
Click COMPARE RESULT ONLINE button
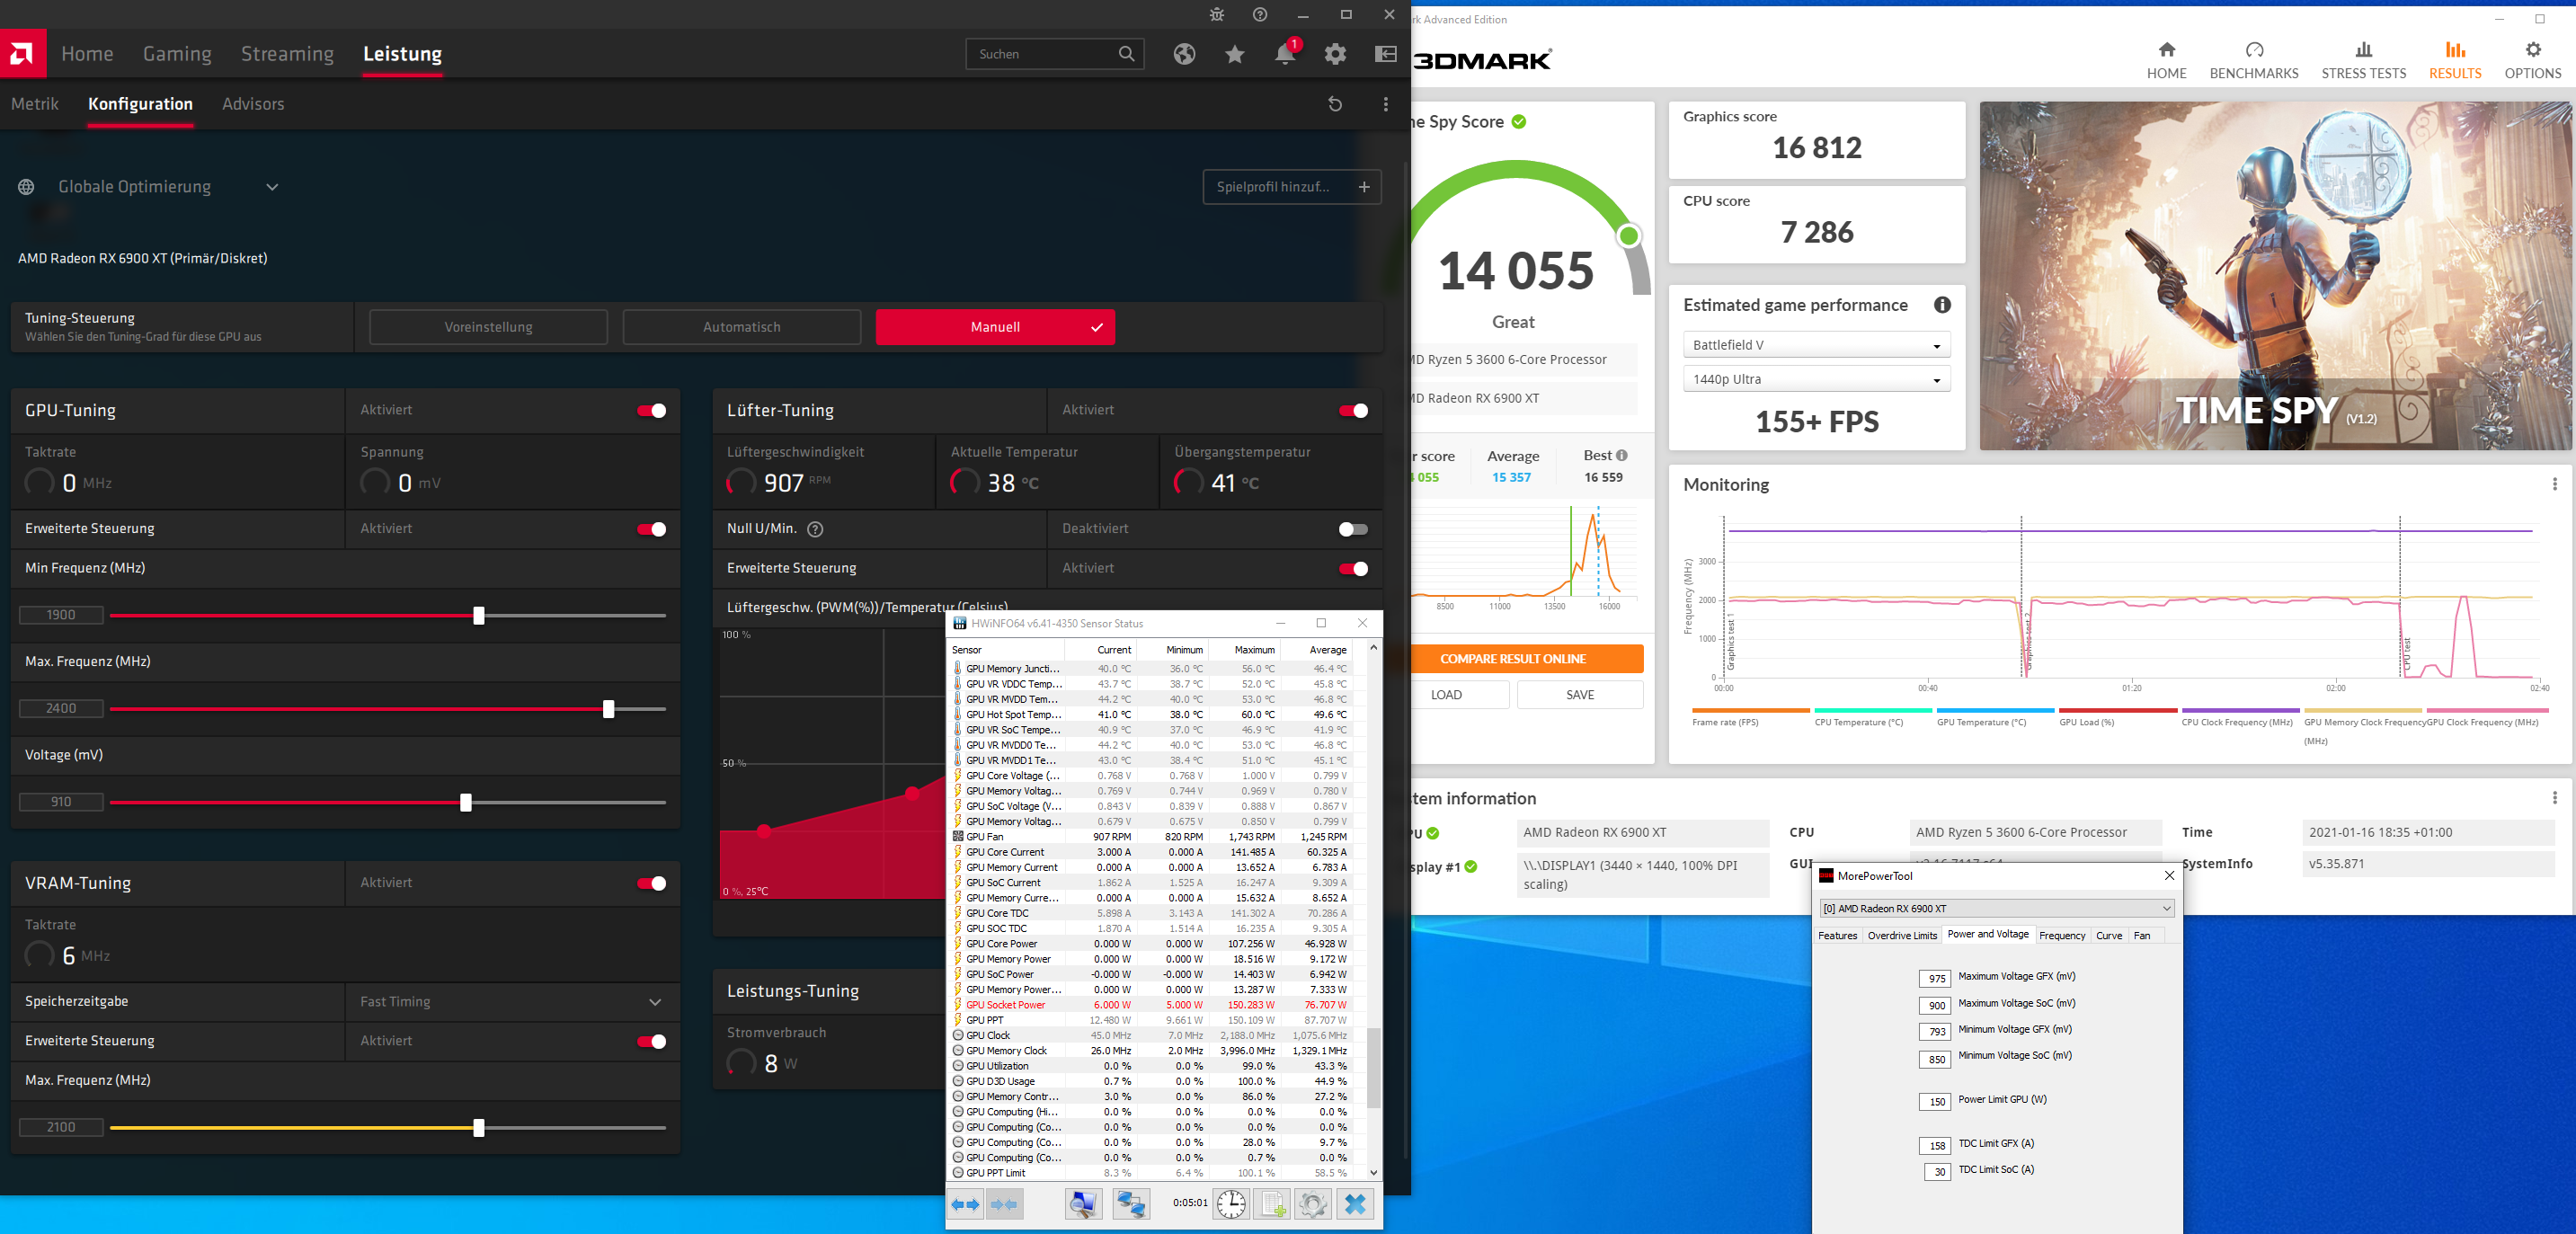pyautogui.click(x=1527, y=659)
